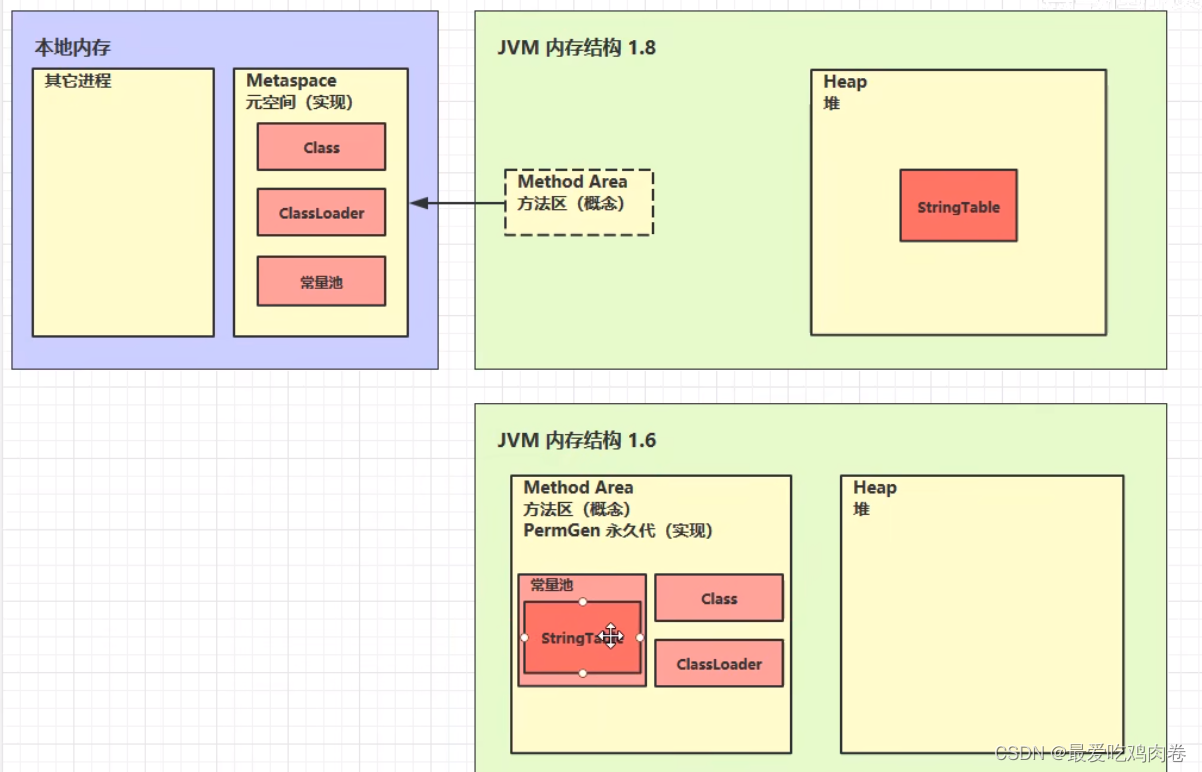Click the JVM 内存结构 1.6 title
The image size is (1202, 772).
tap(577, 440)
